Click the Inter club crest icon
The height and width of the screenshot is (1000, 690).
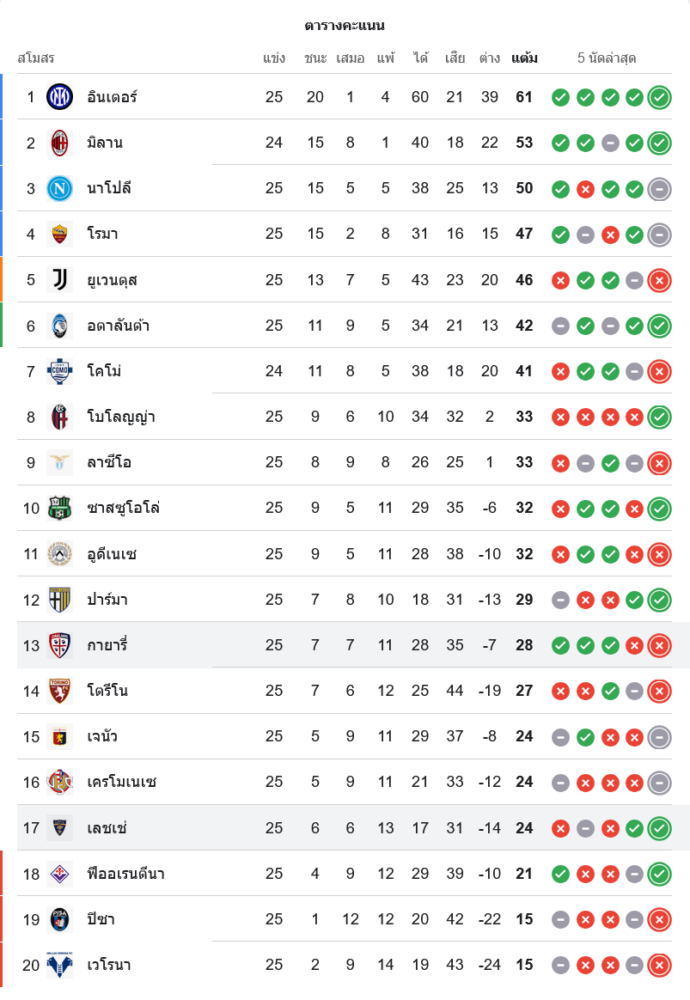[x=60, y=97]
